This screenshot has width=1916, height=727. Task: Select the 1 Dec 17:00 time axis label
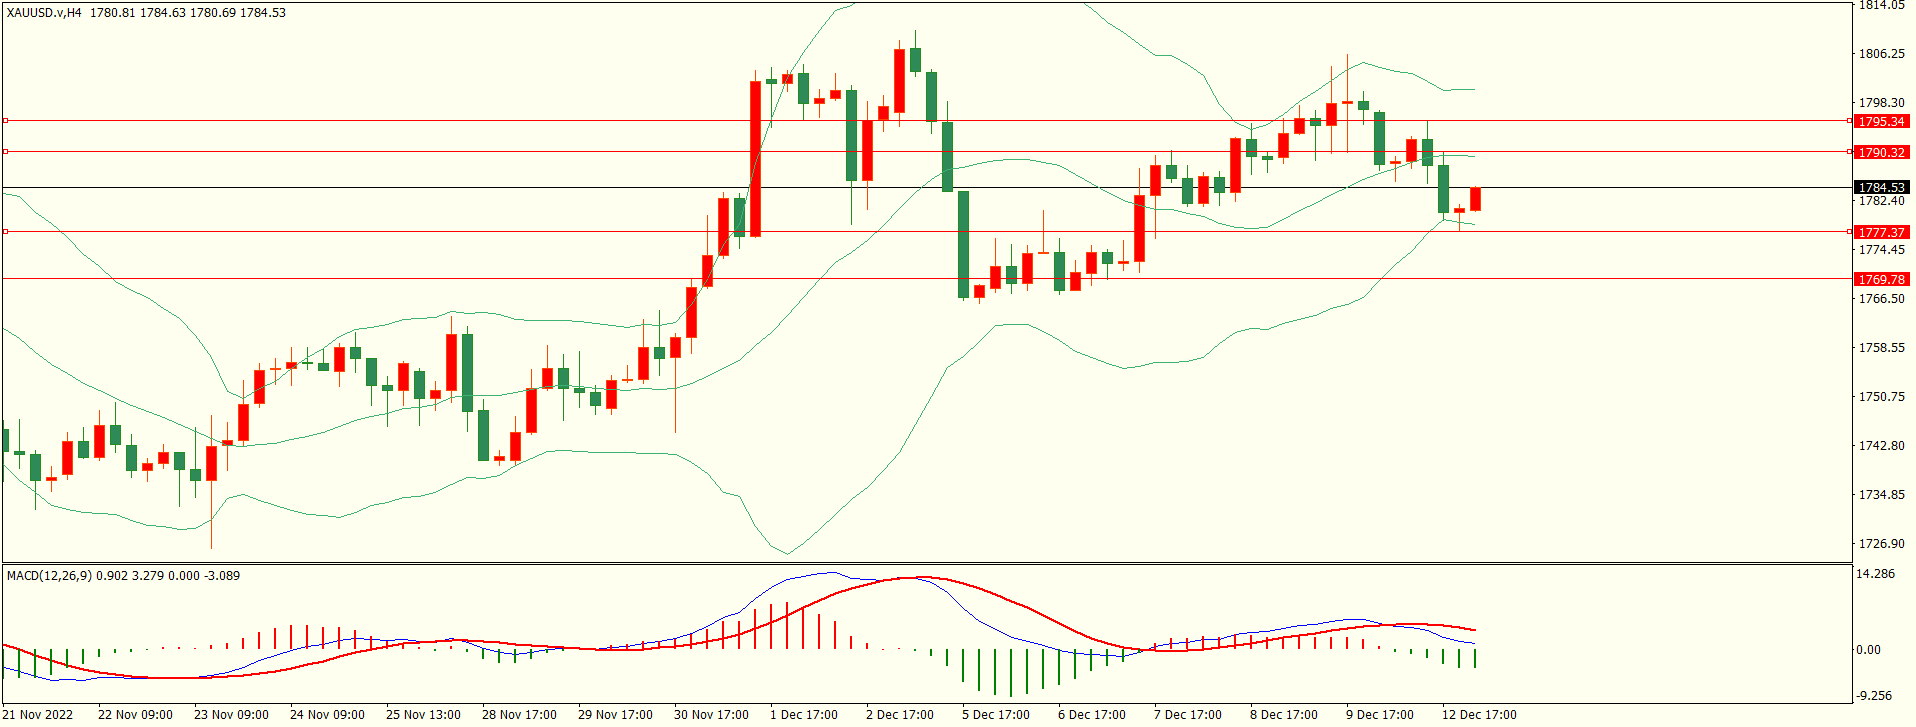[803, 715]
